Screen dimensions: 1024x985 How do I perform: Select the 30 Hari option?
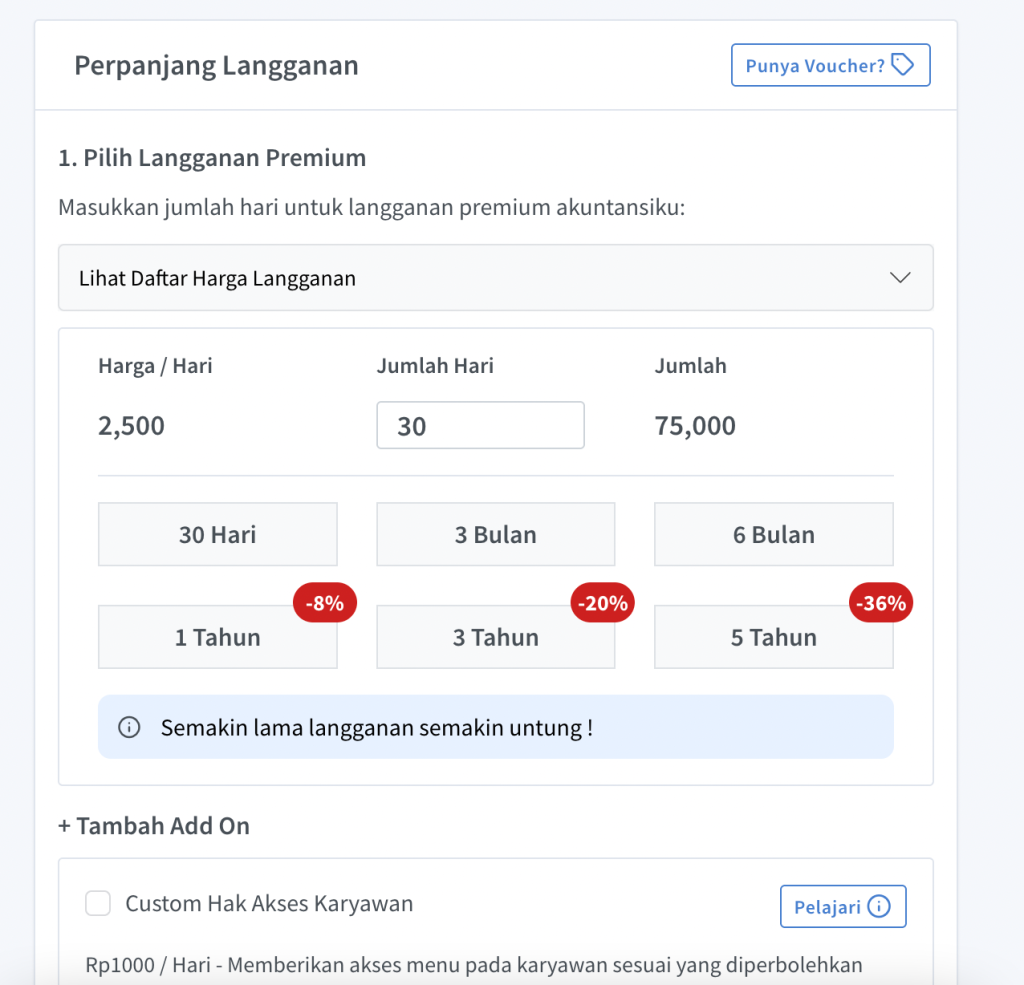pyautogui.click(x=217, y=535)
